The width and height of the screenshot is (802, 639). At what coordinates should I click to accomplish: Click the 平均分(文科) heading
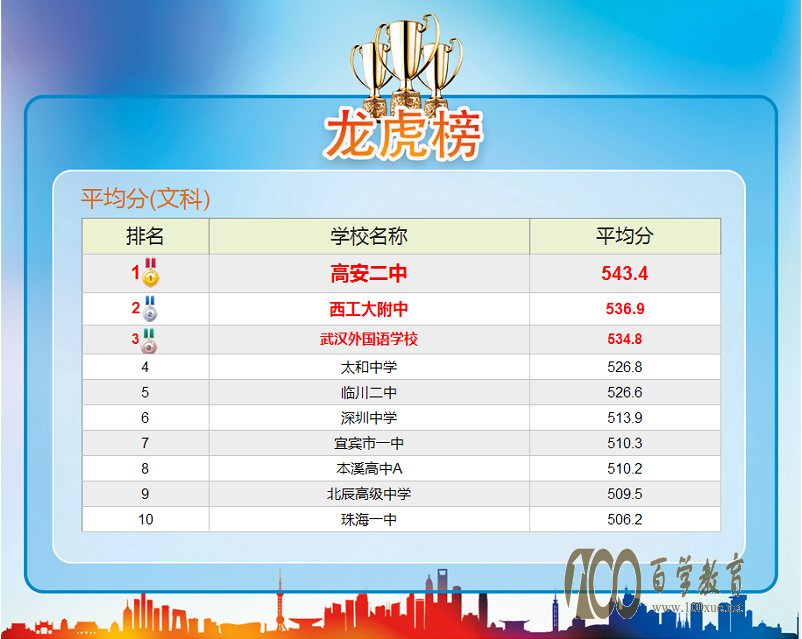coord(145,199)
